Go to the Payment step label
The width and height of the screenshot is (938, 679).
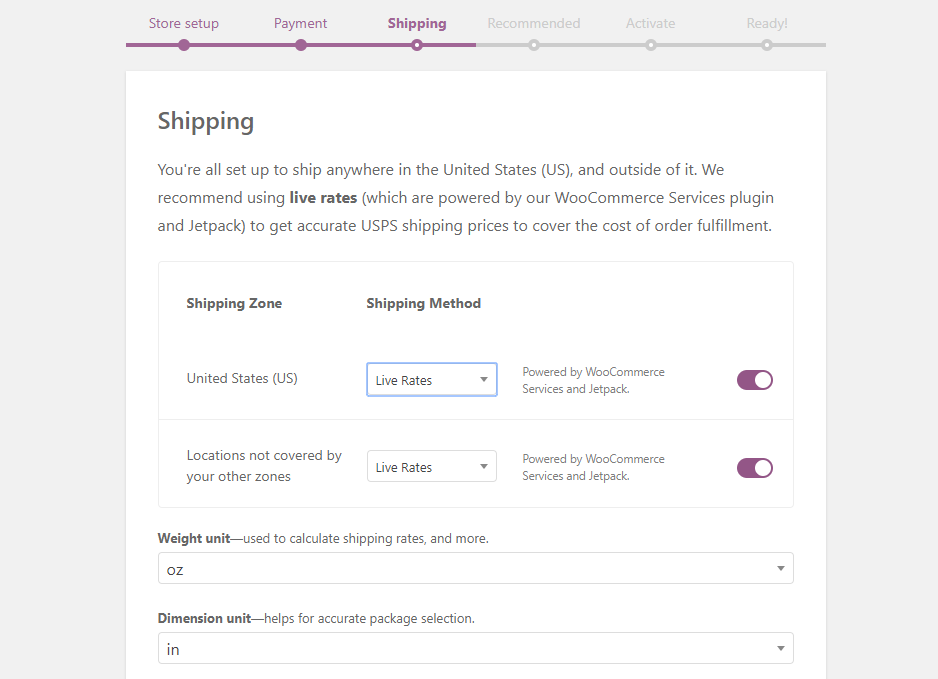(x=301, y=23)
